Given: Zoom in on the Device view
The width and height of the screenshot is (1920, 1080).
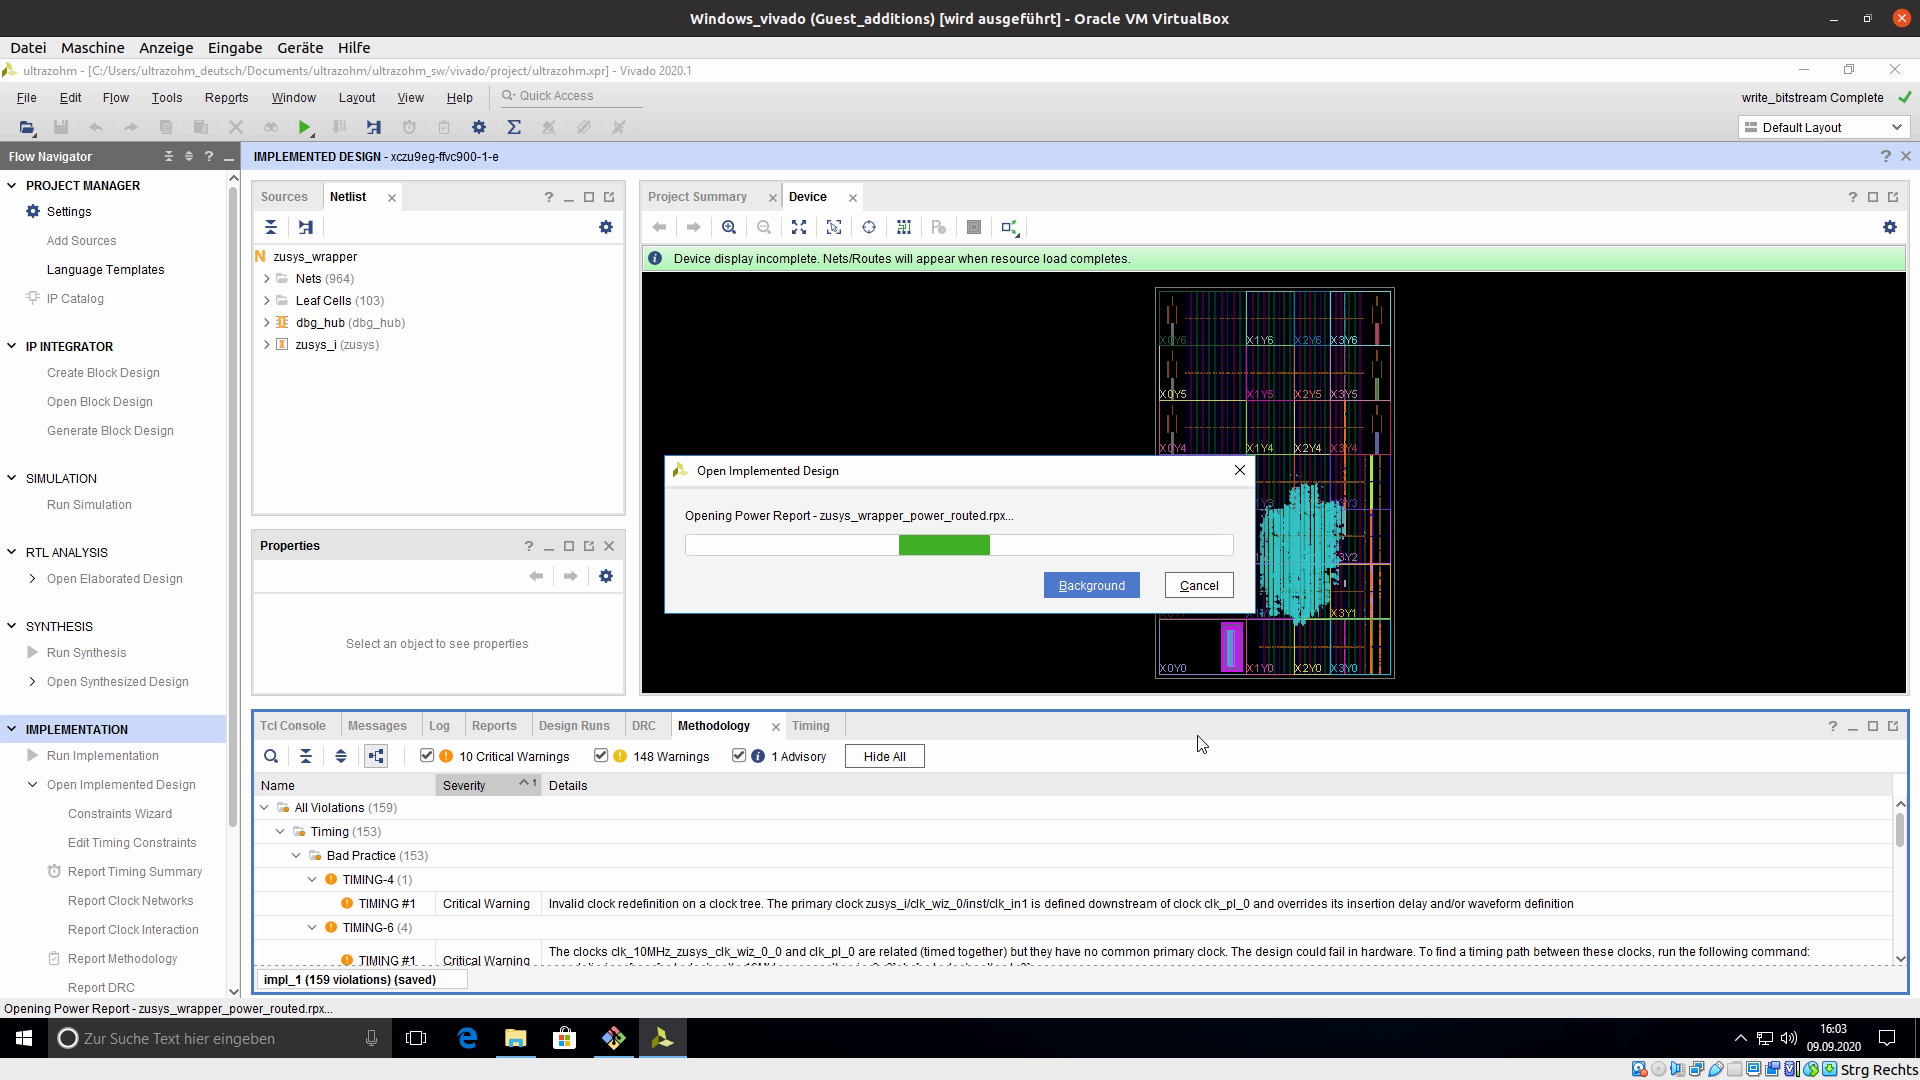Looking at the screenshot, I should 729,228.
